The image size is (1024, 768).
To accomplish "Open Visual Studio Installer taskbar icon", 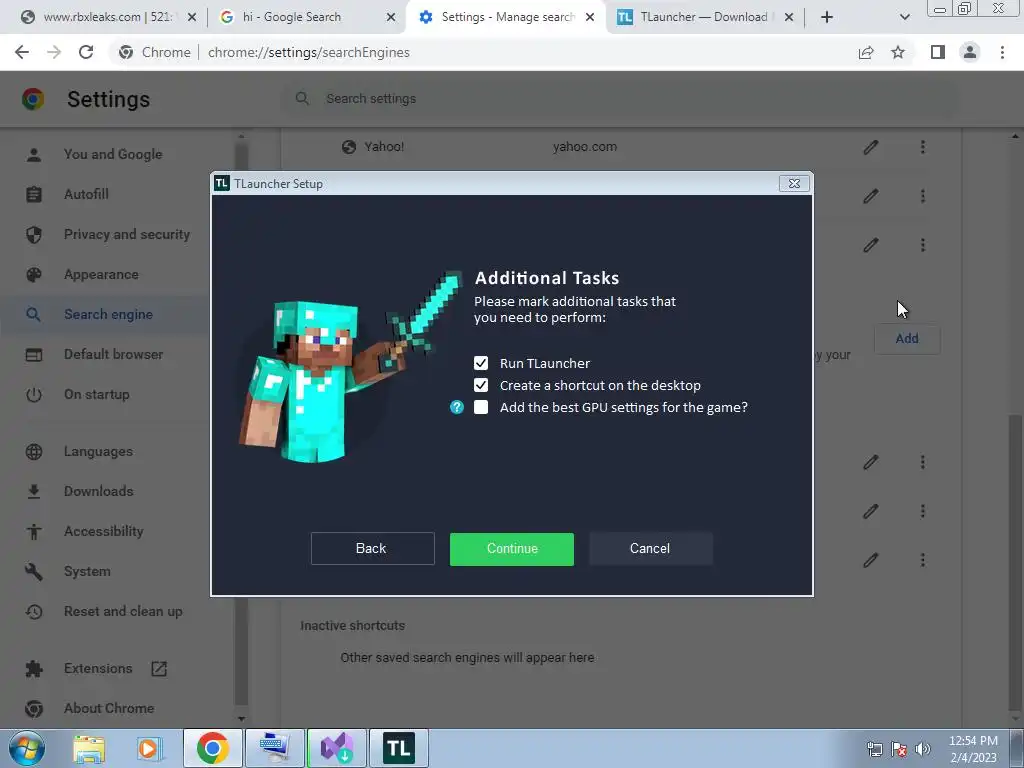I will click(x=336, y=748).
